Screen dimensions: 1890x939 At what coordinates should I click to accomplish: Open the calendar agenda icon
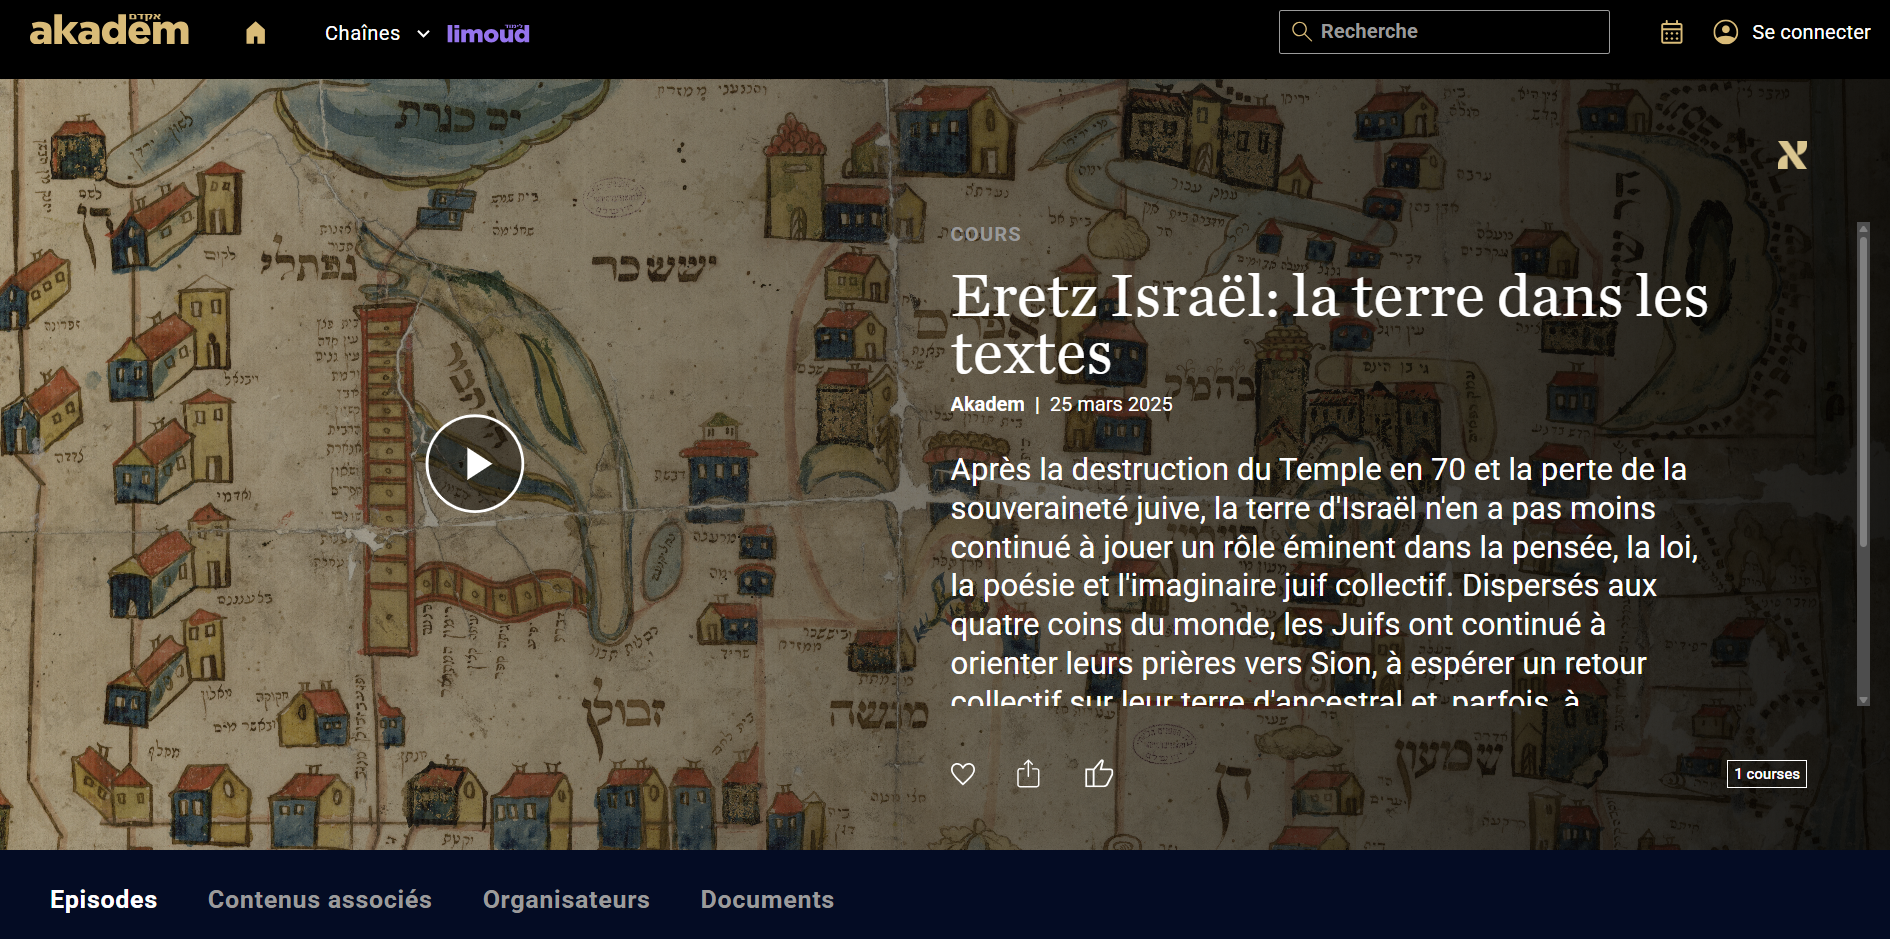pos(1672,32)
